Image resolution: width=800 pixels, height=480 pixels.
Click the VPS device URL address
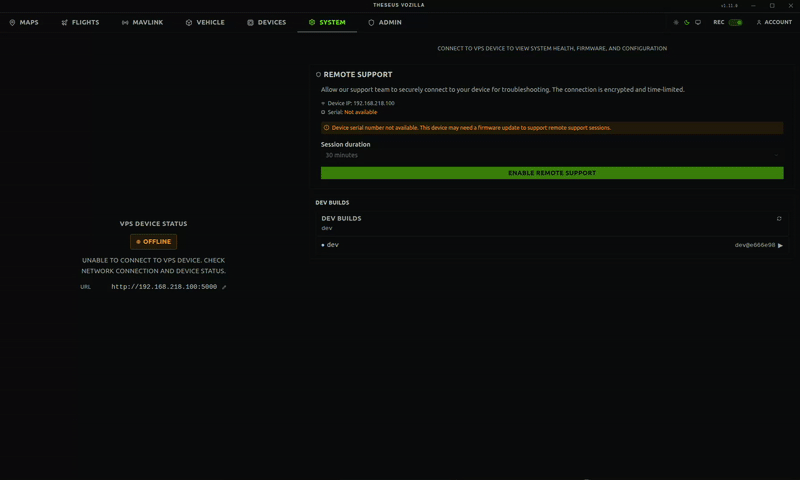[164, 287]
